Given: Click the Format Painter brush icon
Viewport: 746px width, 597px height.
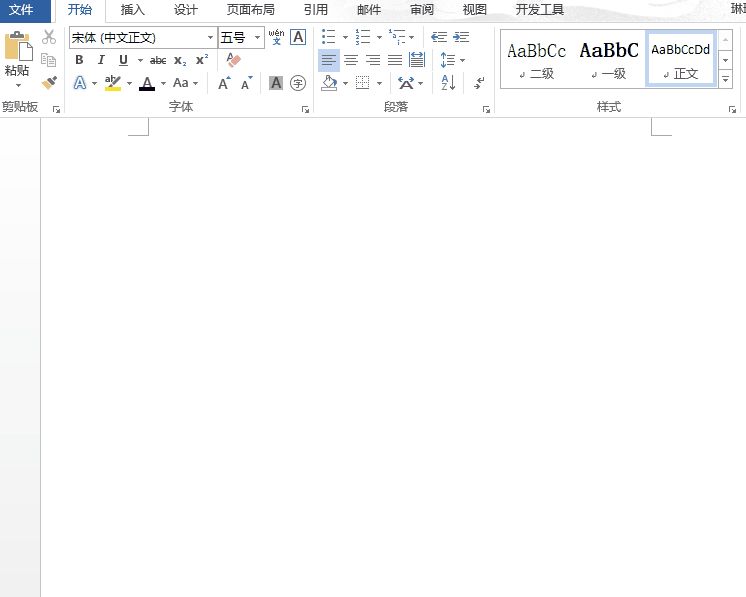Looking at the screenshot, I should [x=49, y=83].
